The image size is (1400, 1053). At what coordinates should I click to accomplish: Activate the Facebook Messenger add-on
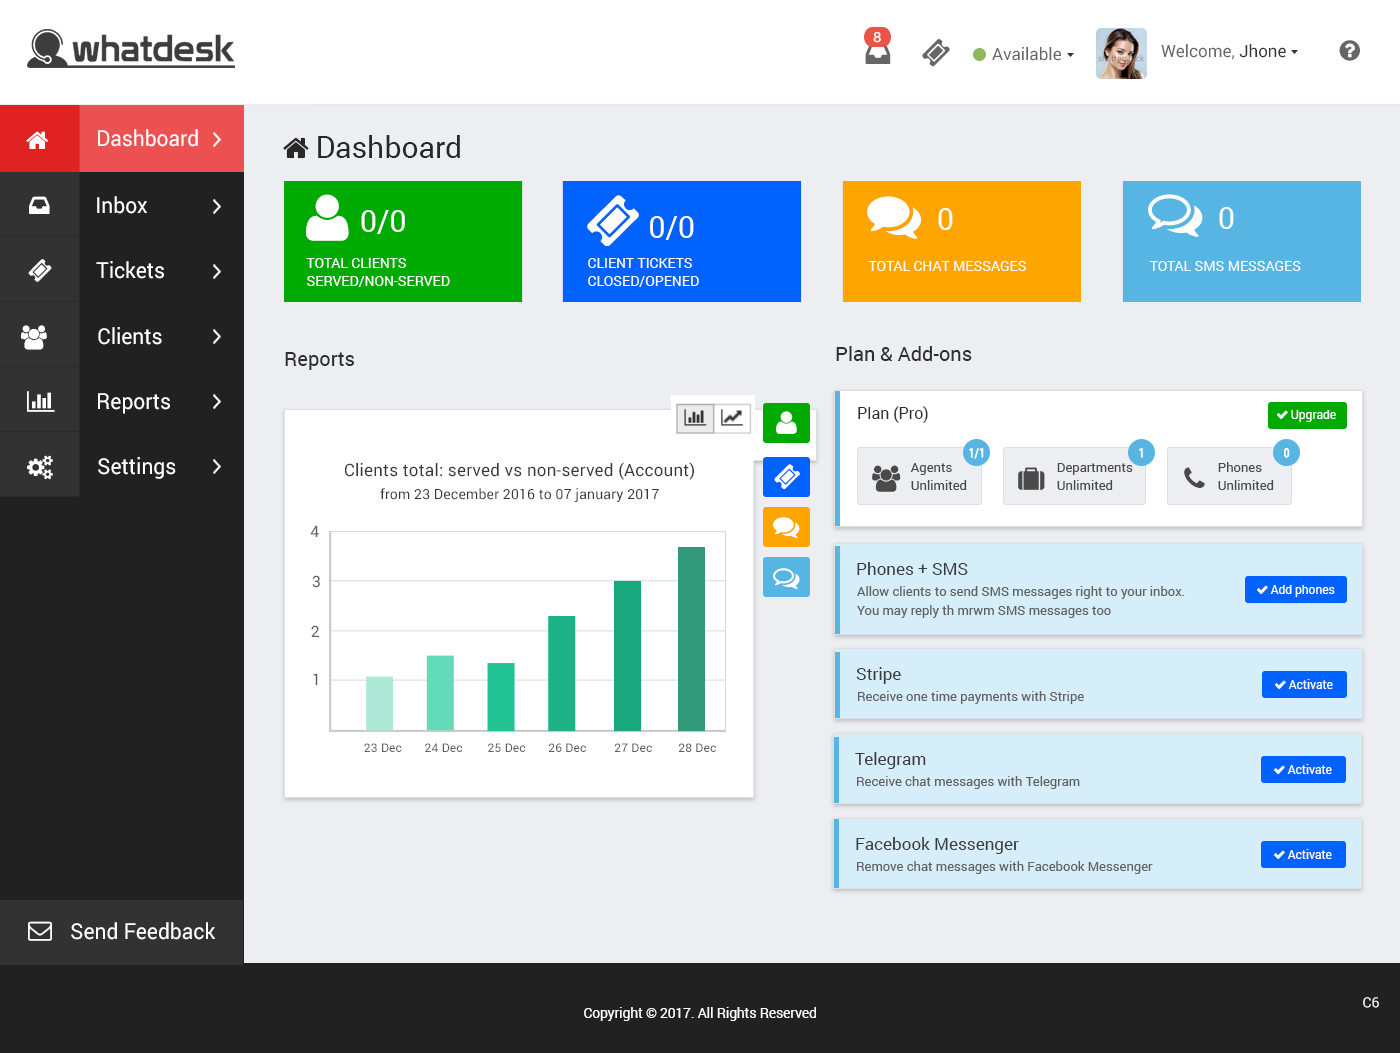1303,855
